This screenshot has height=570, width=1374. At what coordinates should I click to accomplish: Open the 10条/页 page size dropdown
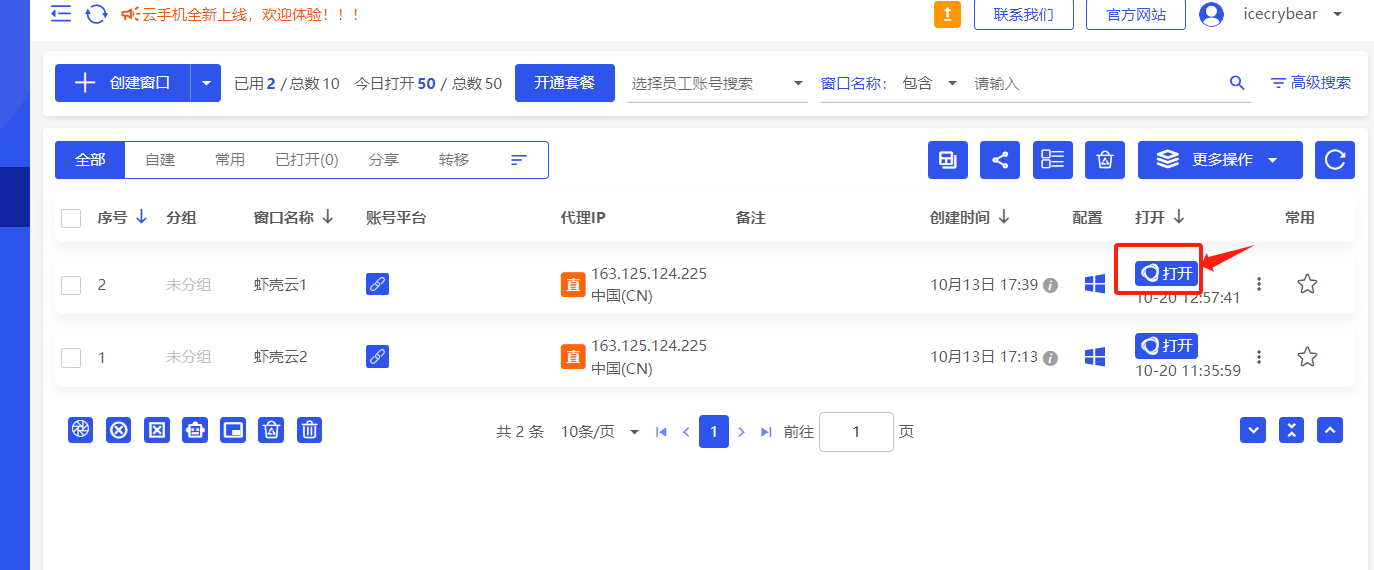point(600,432)
